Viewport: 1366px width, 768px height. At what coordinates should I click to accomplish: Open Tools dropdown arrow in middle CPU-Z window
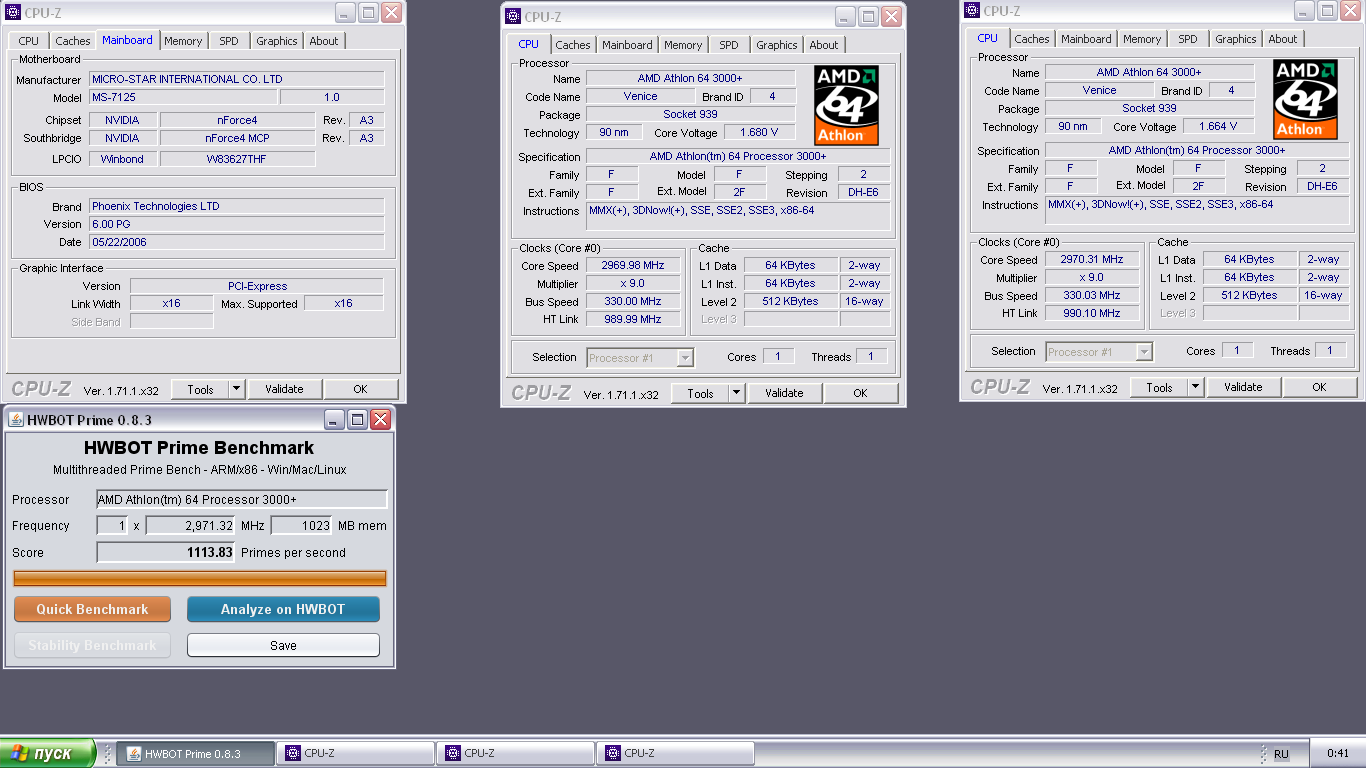736,393
